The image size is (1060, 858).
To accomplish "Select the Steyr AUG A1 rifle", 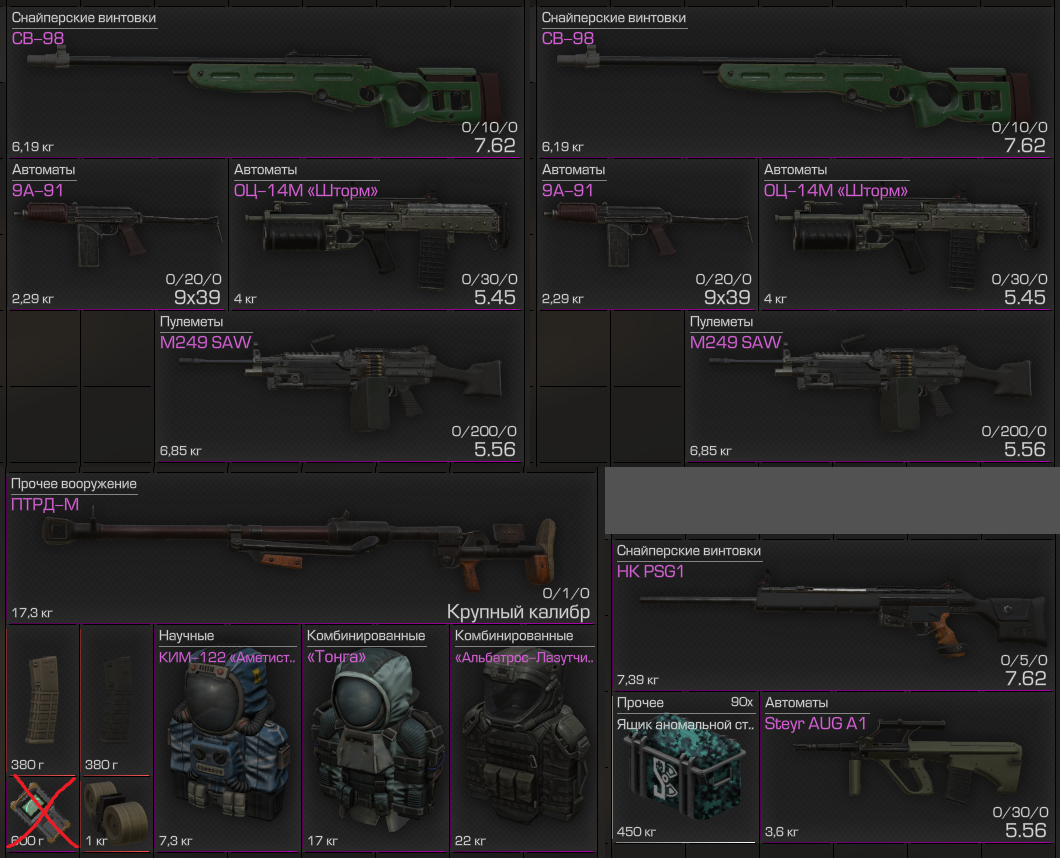I will [906, 767].
